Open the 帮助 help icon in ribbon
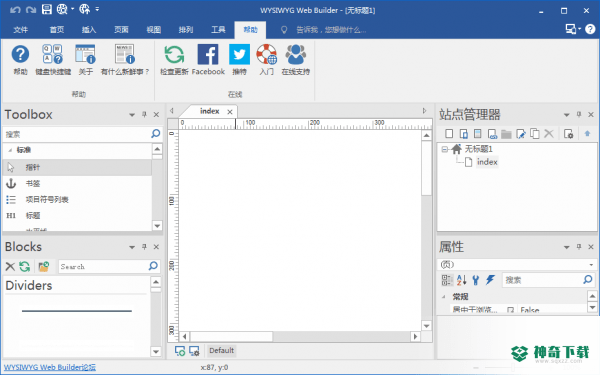Screen dimensions: 600x375 pos(20,59)
